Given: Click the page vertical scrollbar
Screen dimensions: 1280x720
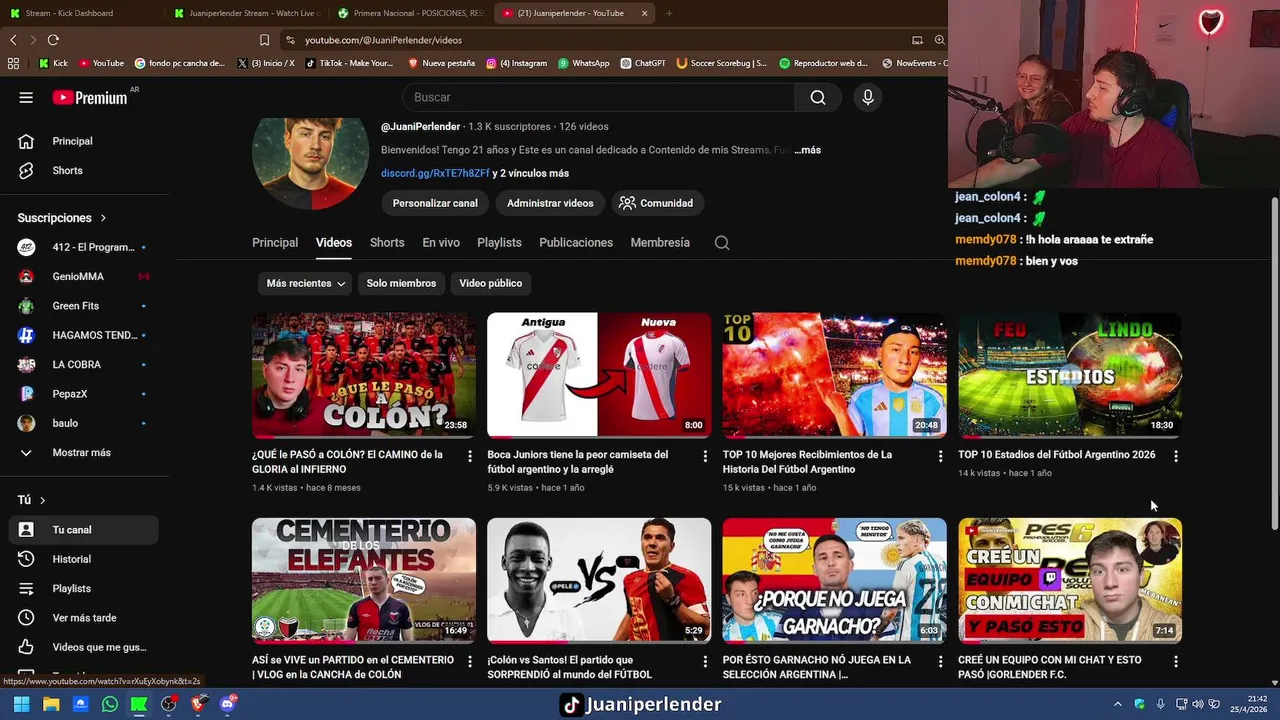Looking at the screenshot, I should click(x=1274, y=364).
